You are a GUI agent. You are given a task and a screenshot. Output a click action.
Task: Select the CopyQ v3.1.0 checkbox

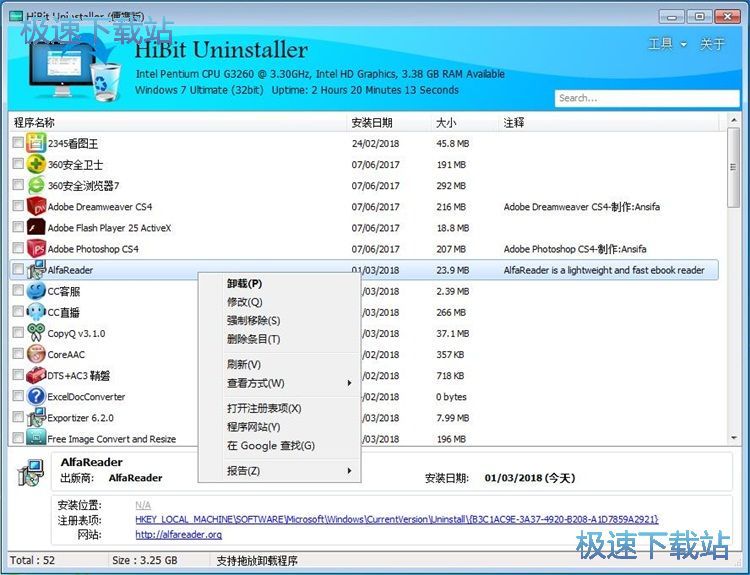coord(18,332)
